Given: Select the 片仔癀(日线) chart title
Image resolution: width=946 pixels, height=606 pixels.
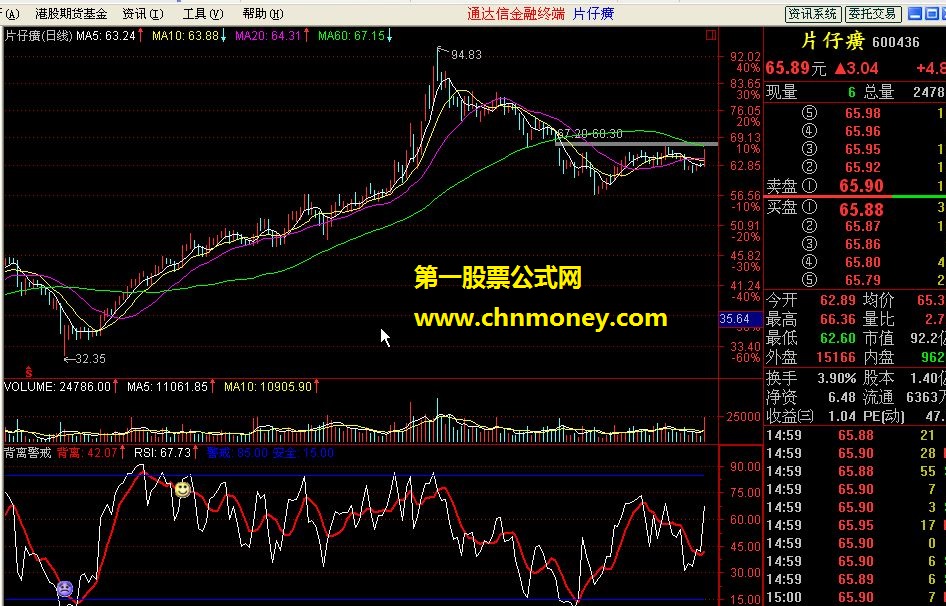Looking at the screenshot, I should (39, 36).
